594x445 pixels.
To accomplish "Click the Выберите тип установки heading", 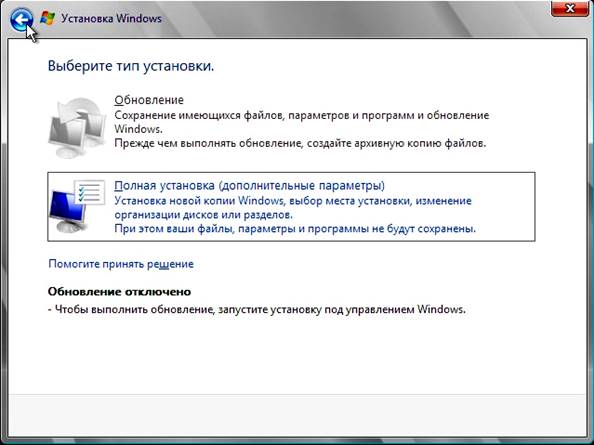I will pos(131,66).
